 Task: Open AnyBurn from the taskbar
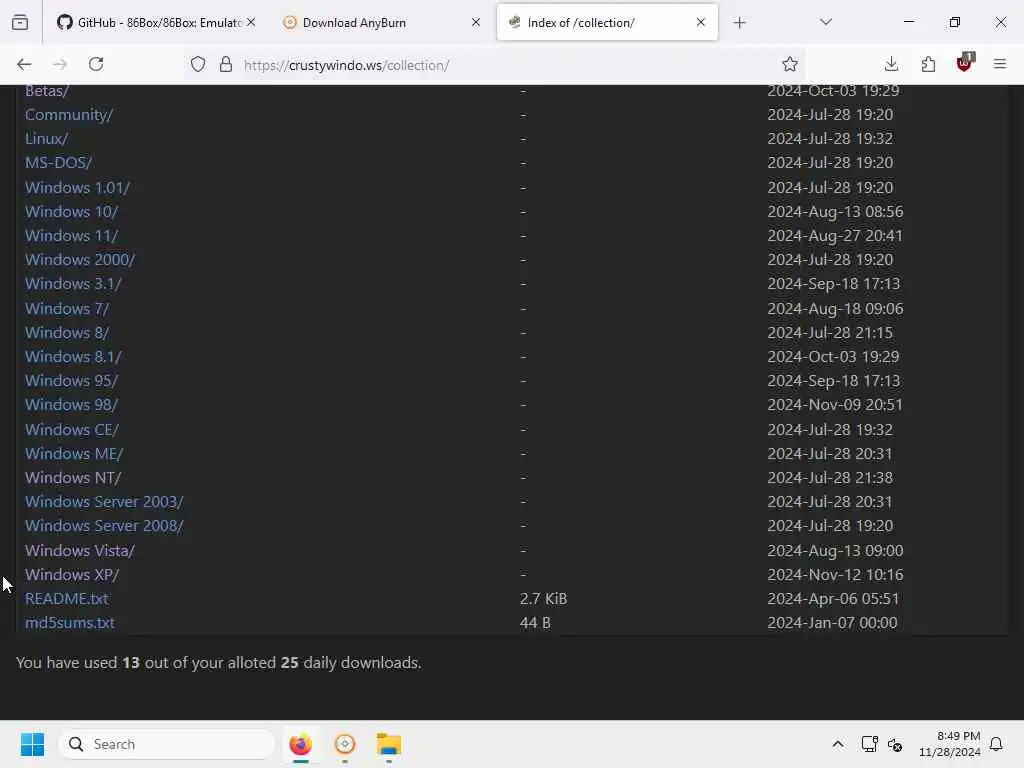coord(345,744)
